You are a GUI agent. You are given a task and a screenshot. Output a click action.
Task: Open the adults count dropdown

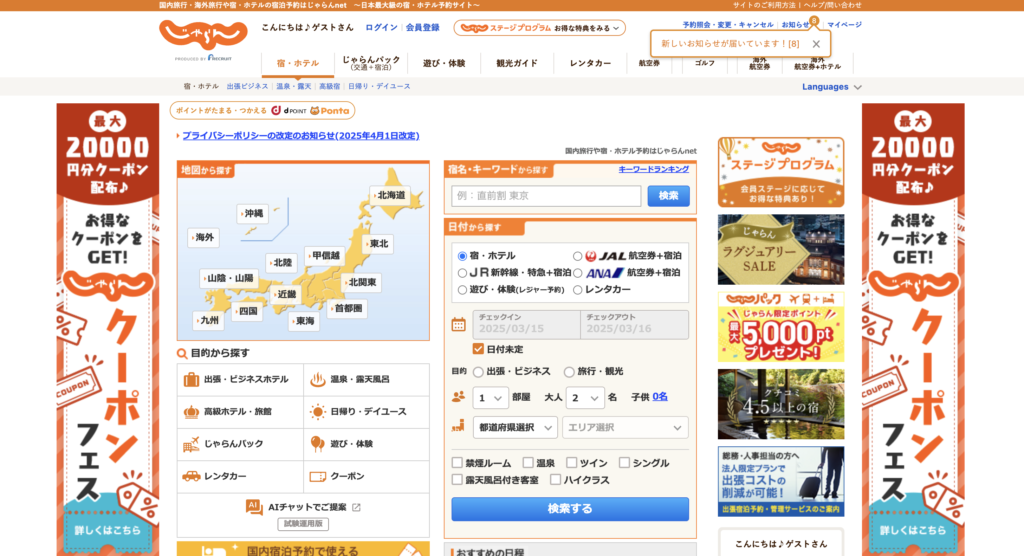[x=584, y=397]
